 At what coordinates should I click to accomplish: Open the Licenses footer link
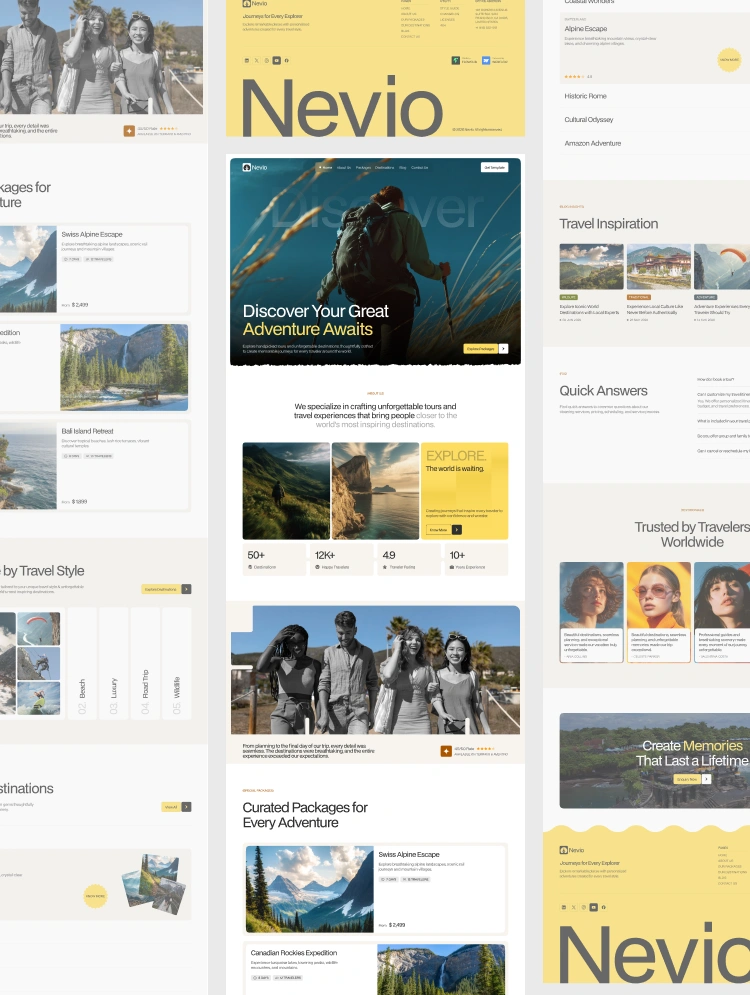point(447,20)
